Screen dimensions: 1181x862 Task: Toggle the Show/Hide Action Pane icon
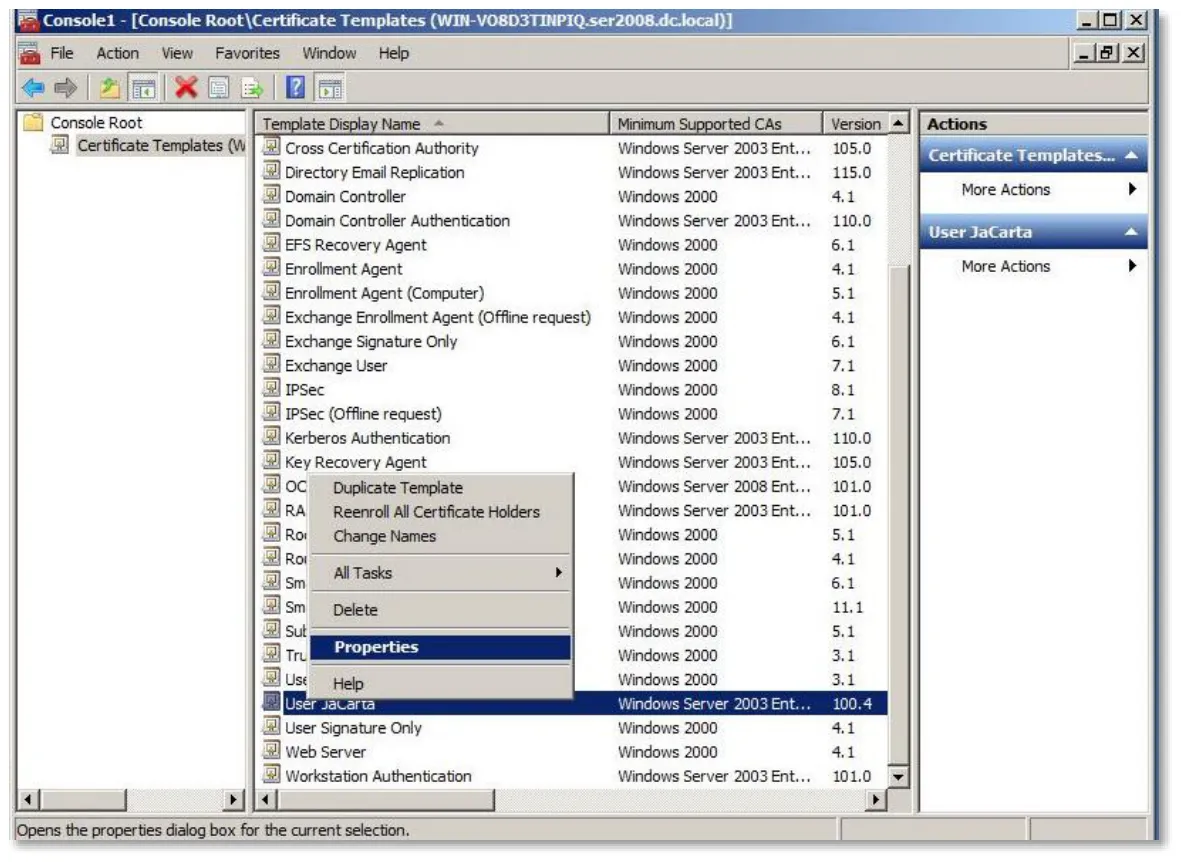coord(330,88)
